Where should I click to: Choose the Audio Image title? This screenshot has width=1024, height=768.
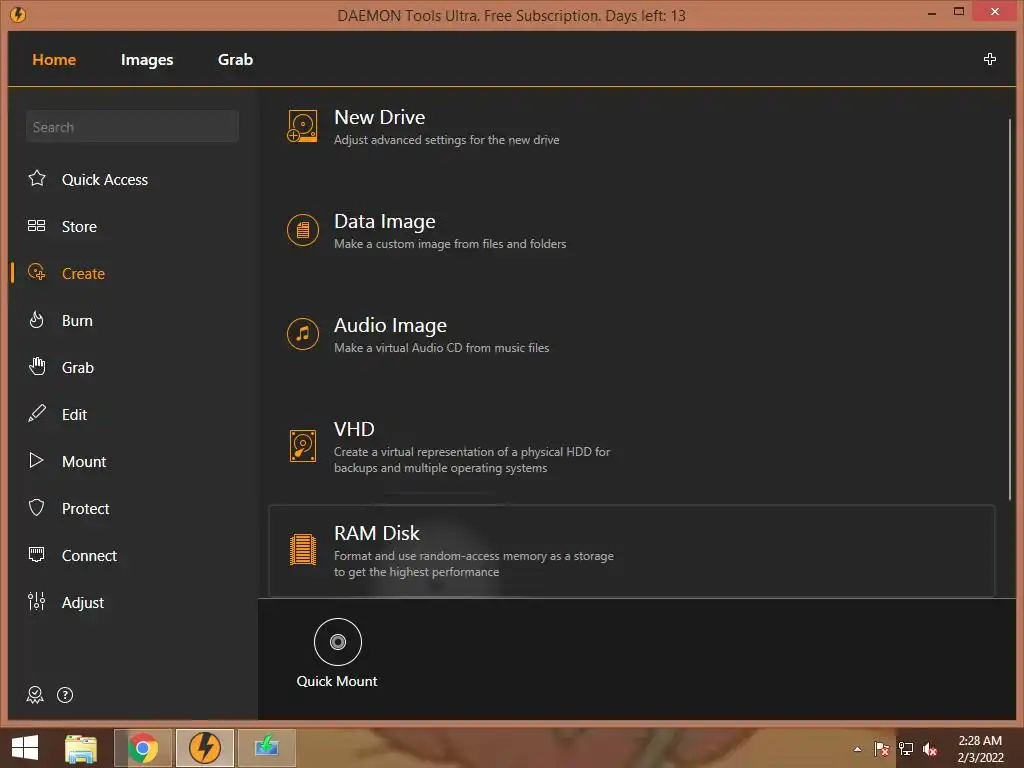coord(390,325)
